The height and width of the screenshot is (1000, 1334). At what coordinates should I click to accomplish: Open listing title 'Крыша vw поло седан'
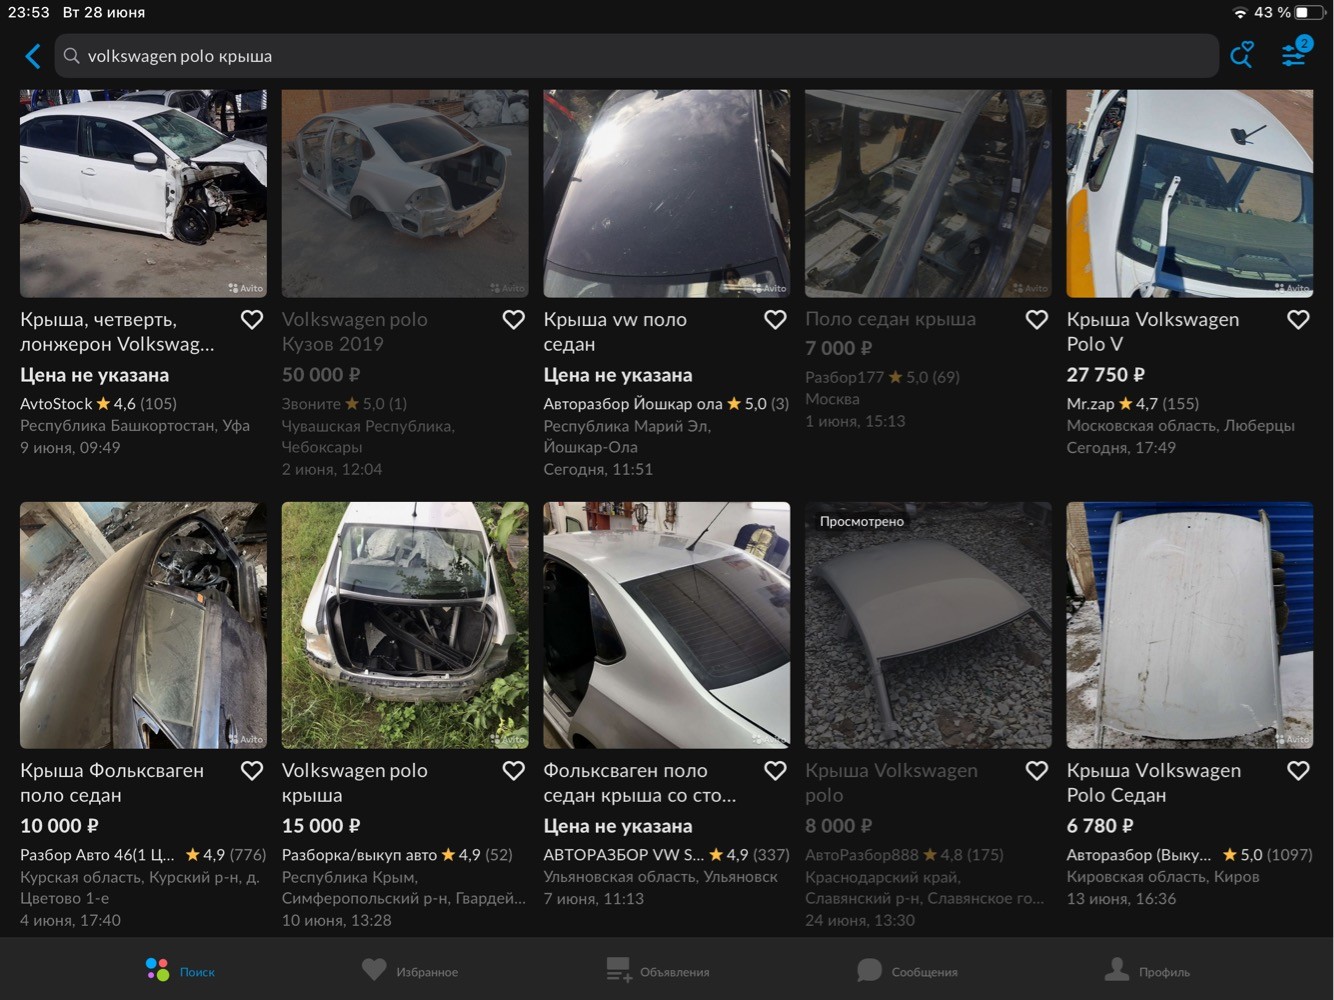[615, 332]
